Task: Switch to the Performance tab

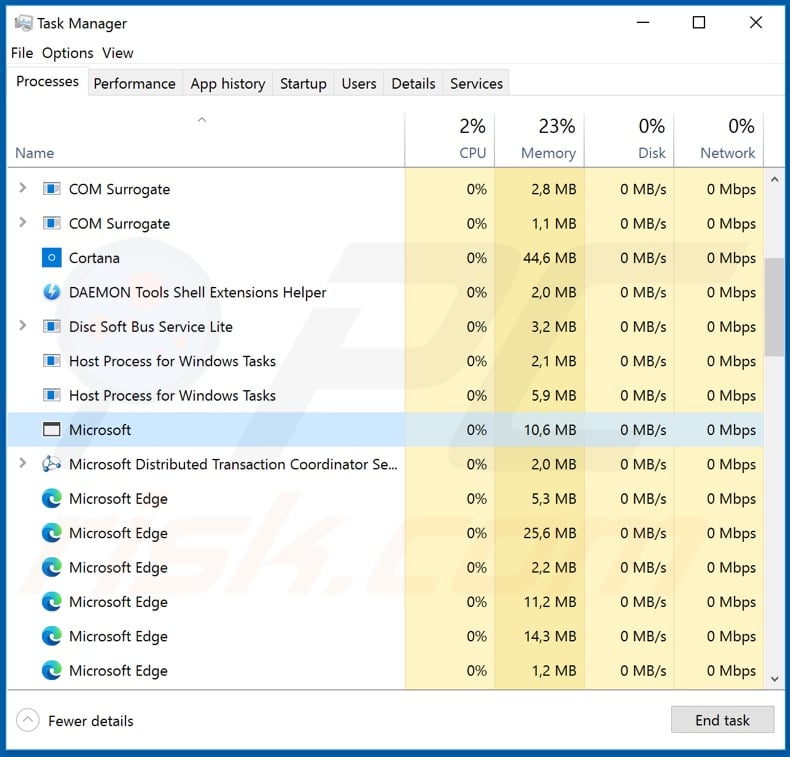Action: (135, 83)
